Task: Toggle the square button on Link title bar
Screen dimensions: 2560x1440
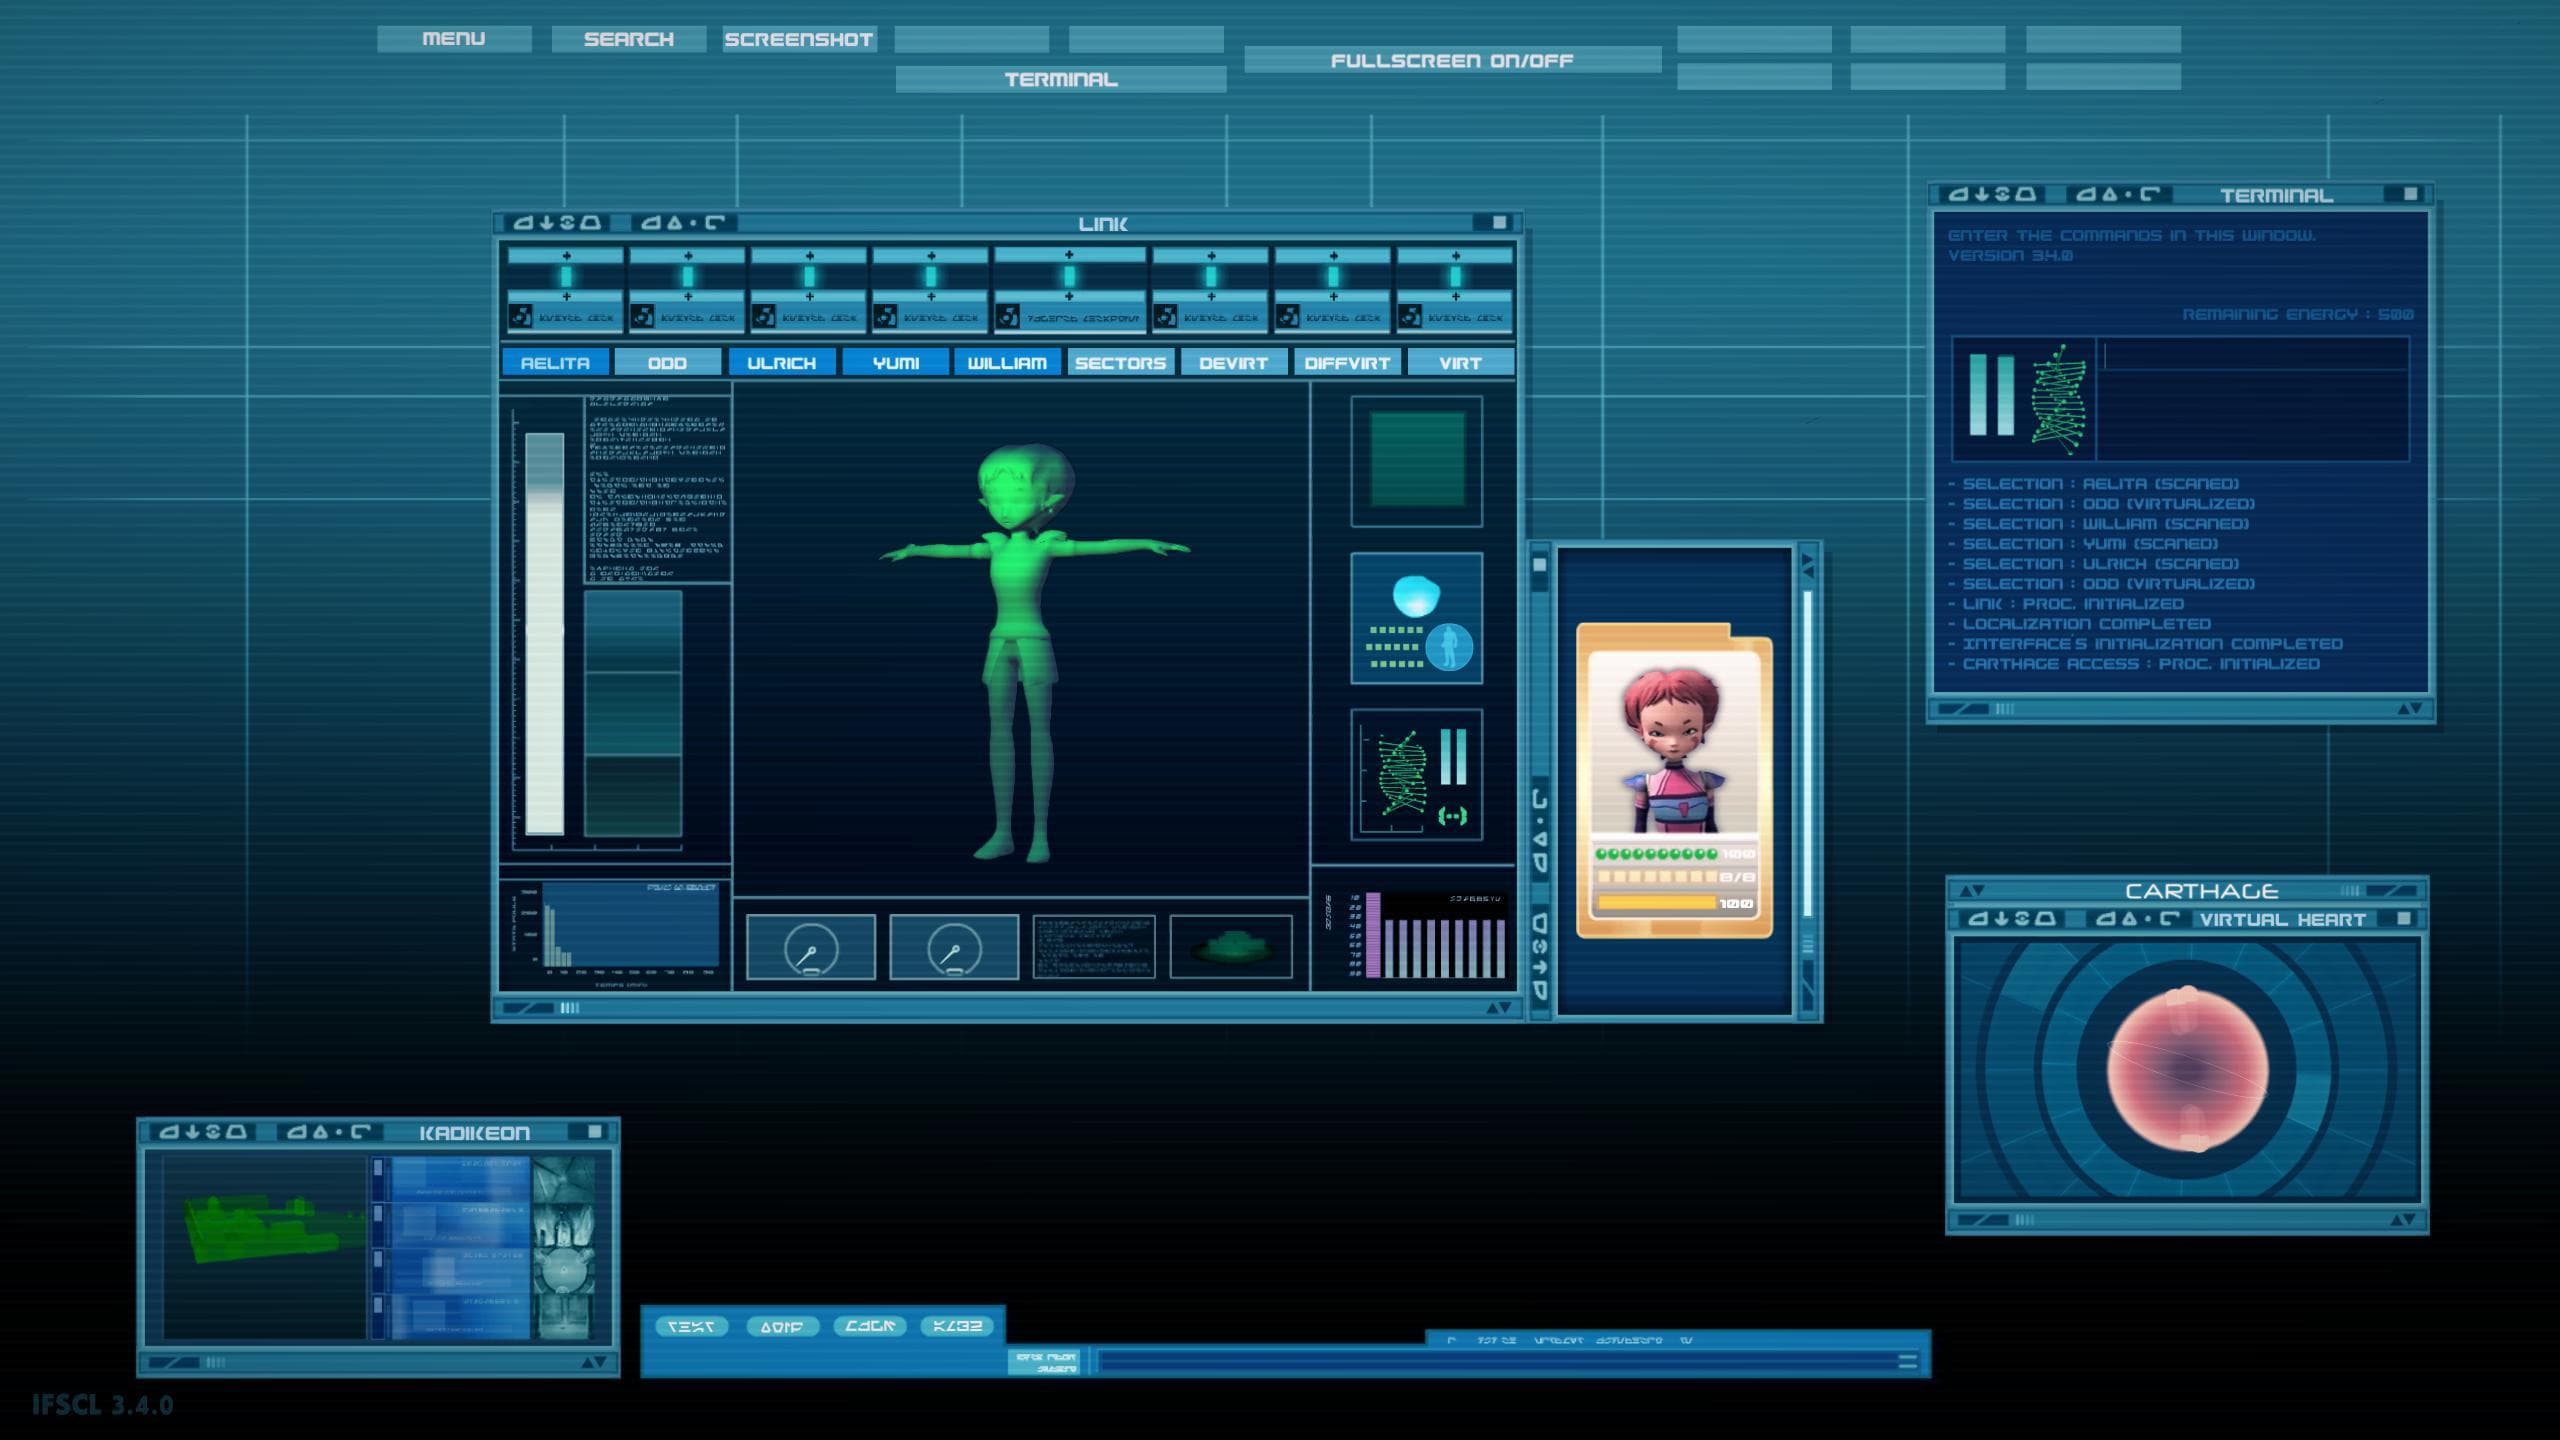Action: (x=1499, y=223)
